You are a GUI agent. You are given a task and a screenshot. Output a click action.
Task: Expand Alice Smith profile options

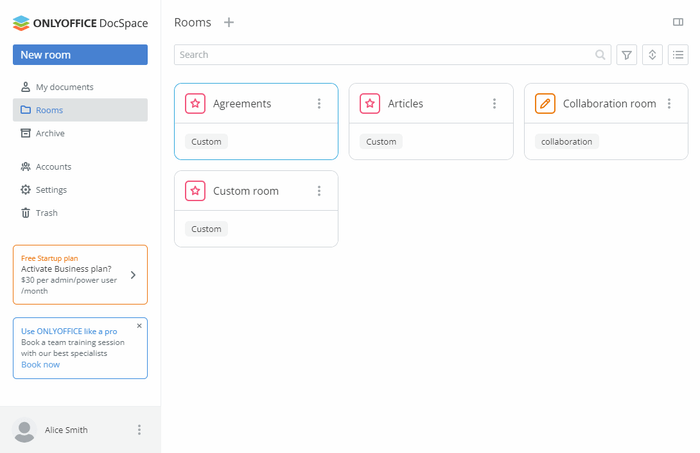point(139,430)
